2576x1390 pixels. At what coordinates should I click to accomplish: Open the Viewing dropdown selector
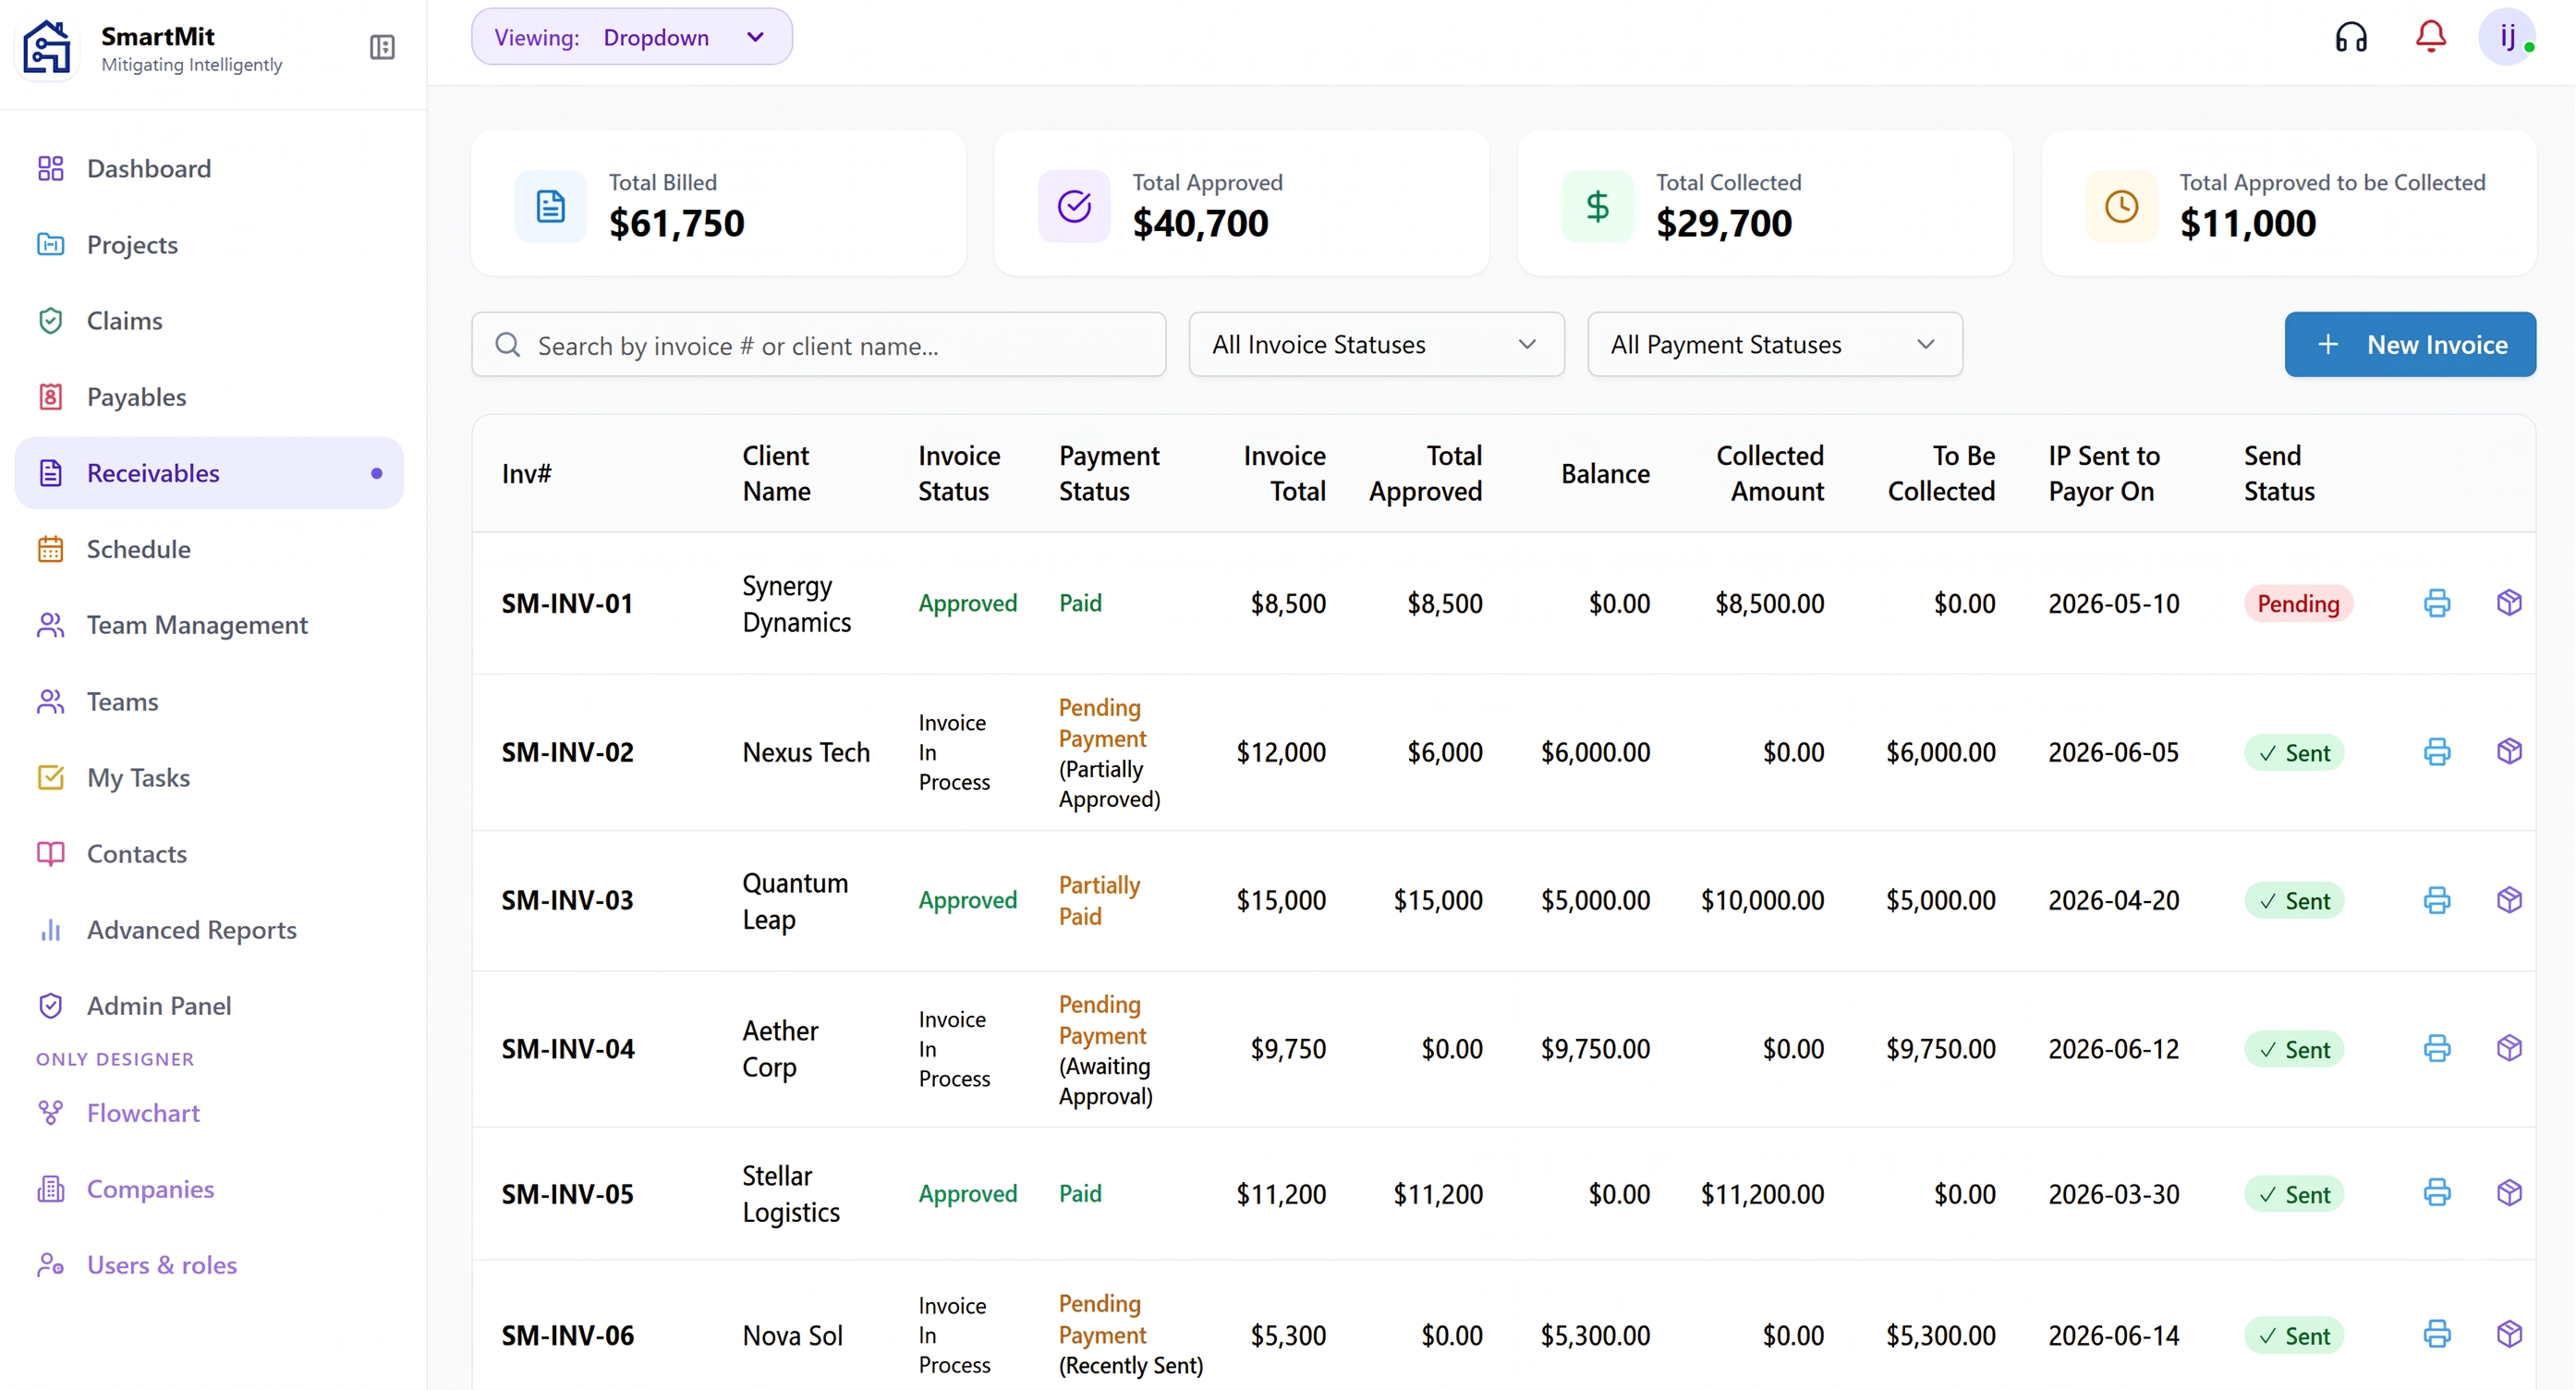[632, 37]
